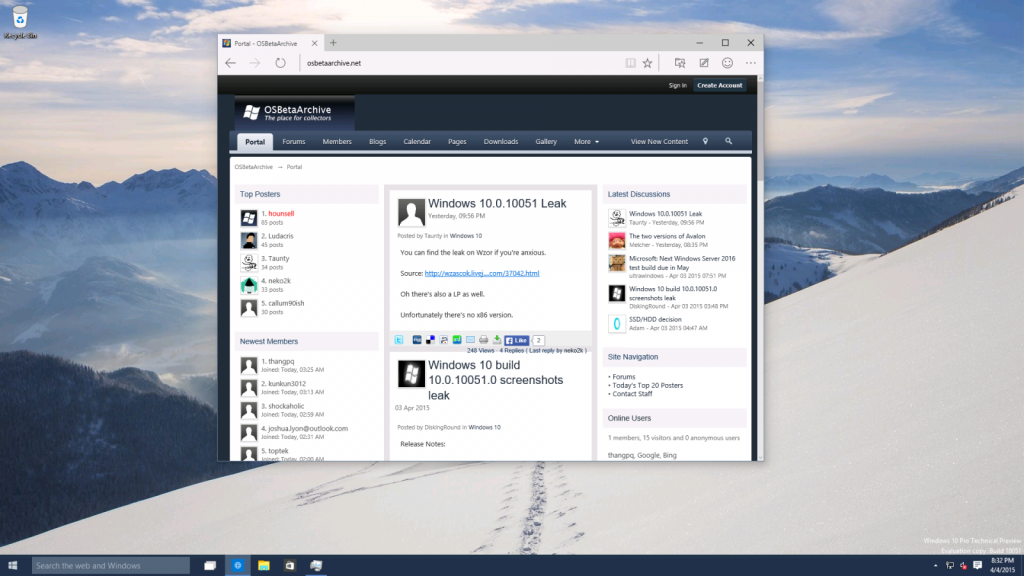Open the browser More actions ellipsis
The width and height of the screenshot is (1024, 576).
751,63
